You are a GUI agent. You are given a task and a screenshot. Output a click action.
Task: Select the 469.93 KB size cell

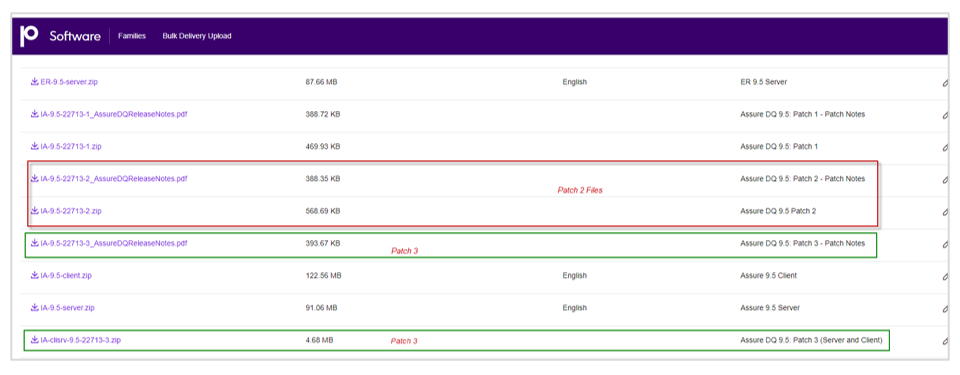(x=323, y=146)
